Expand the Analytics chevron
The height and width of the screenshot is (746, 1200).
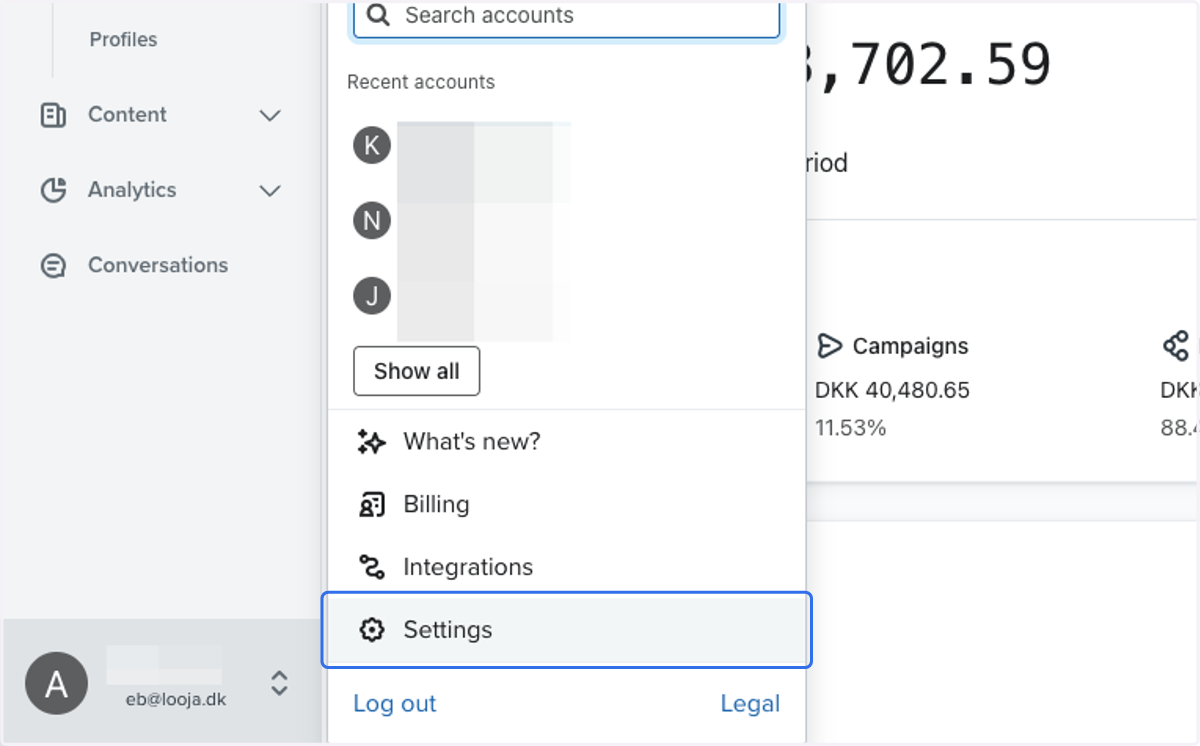click(270, 190)
